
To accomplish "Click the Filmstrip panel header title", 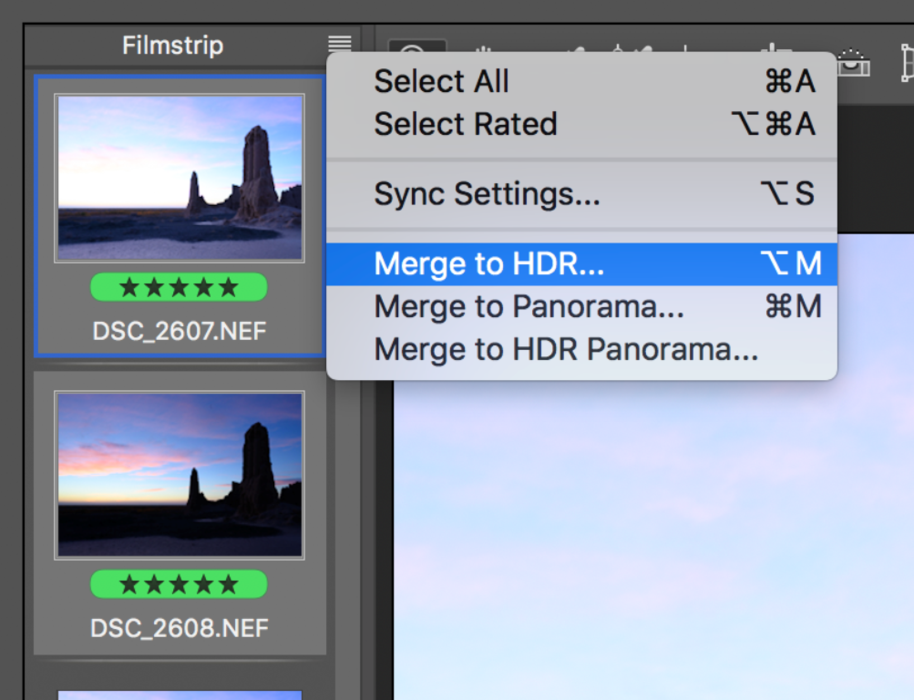I will tap(173, 46).
